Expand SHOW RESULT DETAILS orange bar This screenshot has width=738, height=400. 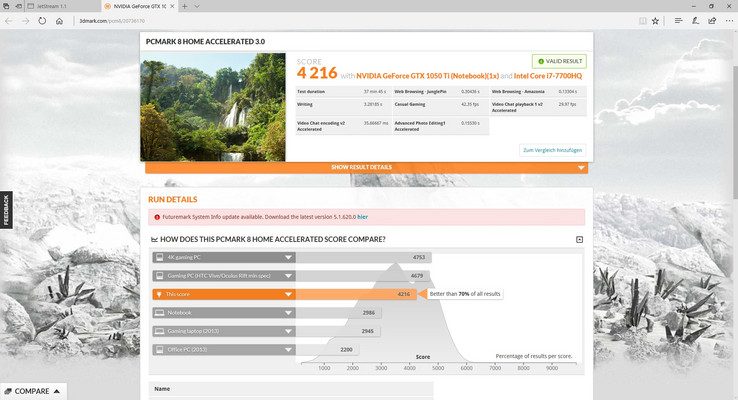pyautogui.click(x=367, y=168)
